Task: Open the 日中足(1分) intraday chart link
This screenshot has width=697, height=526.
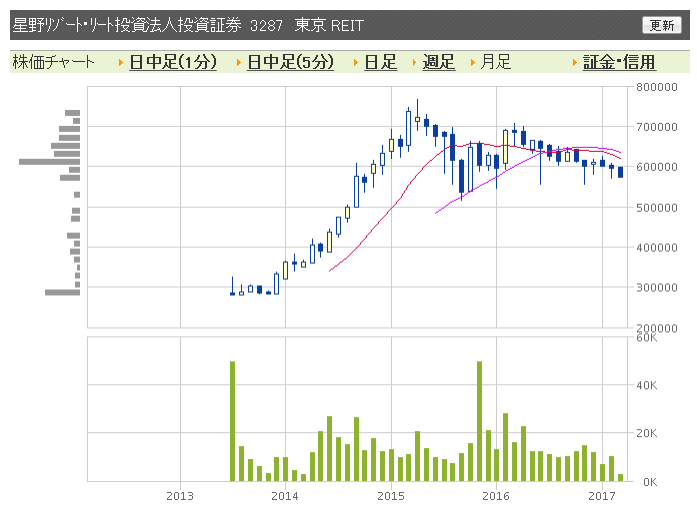Action: pyautogui.click(x=173, y=62)
